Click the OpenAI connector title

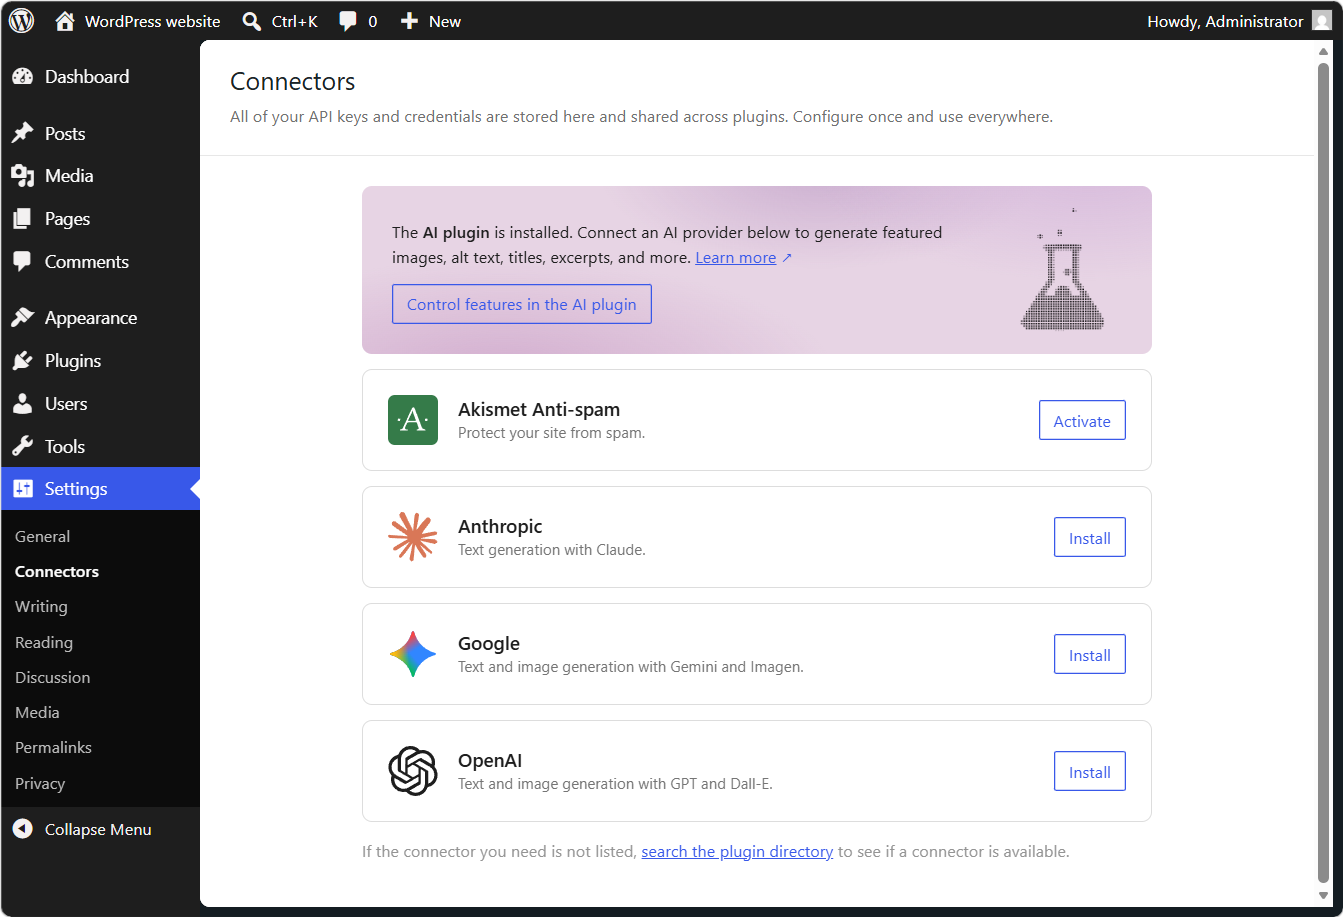click(x=490, y=760)
